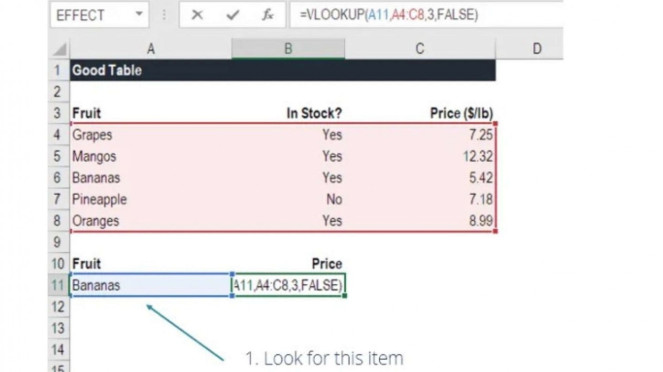Select row 9 header
Screen dimensions: 663x372
click(x=58, y=242)
